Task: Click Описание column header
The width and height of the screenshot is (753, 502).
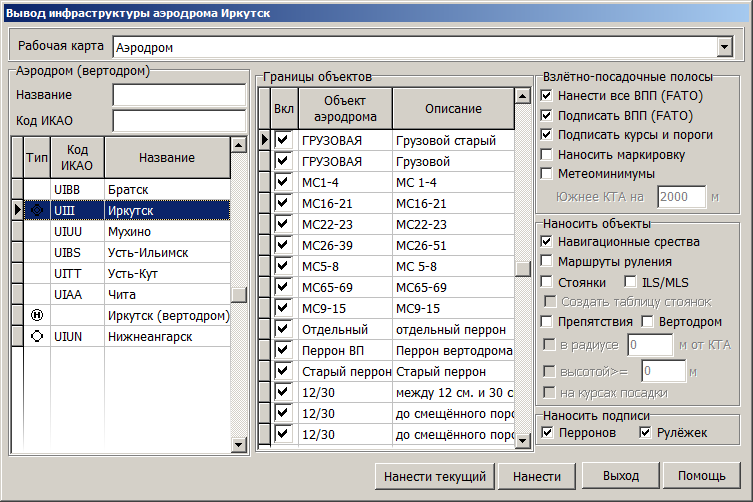Action: coord(452,108)
